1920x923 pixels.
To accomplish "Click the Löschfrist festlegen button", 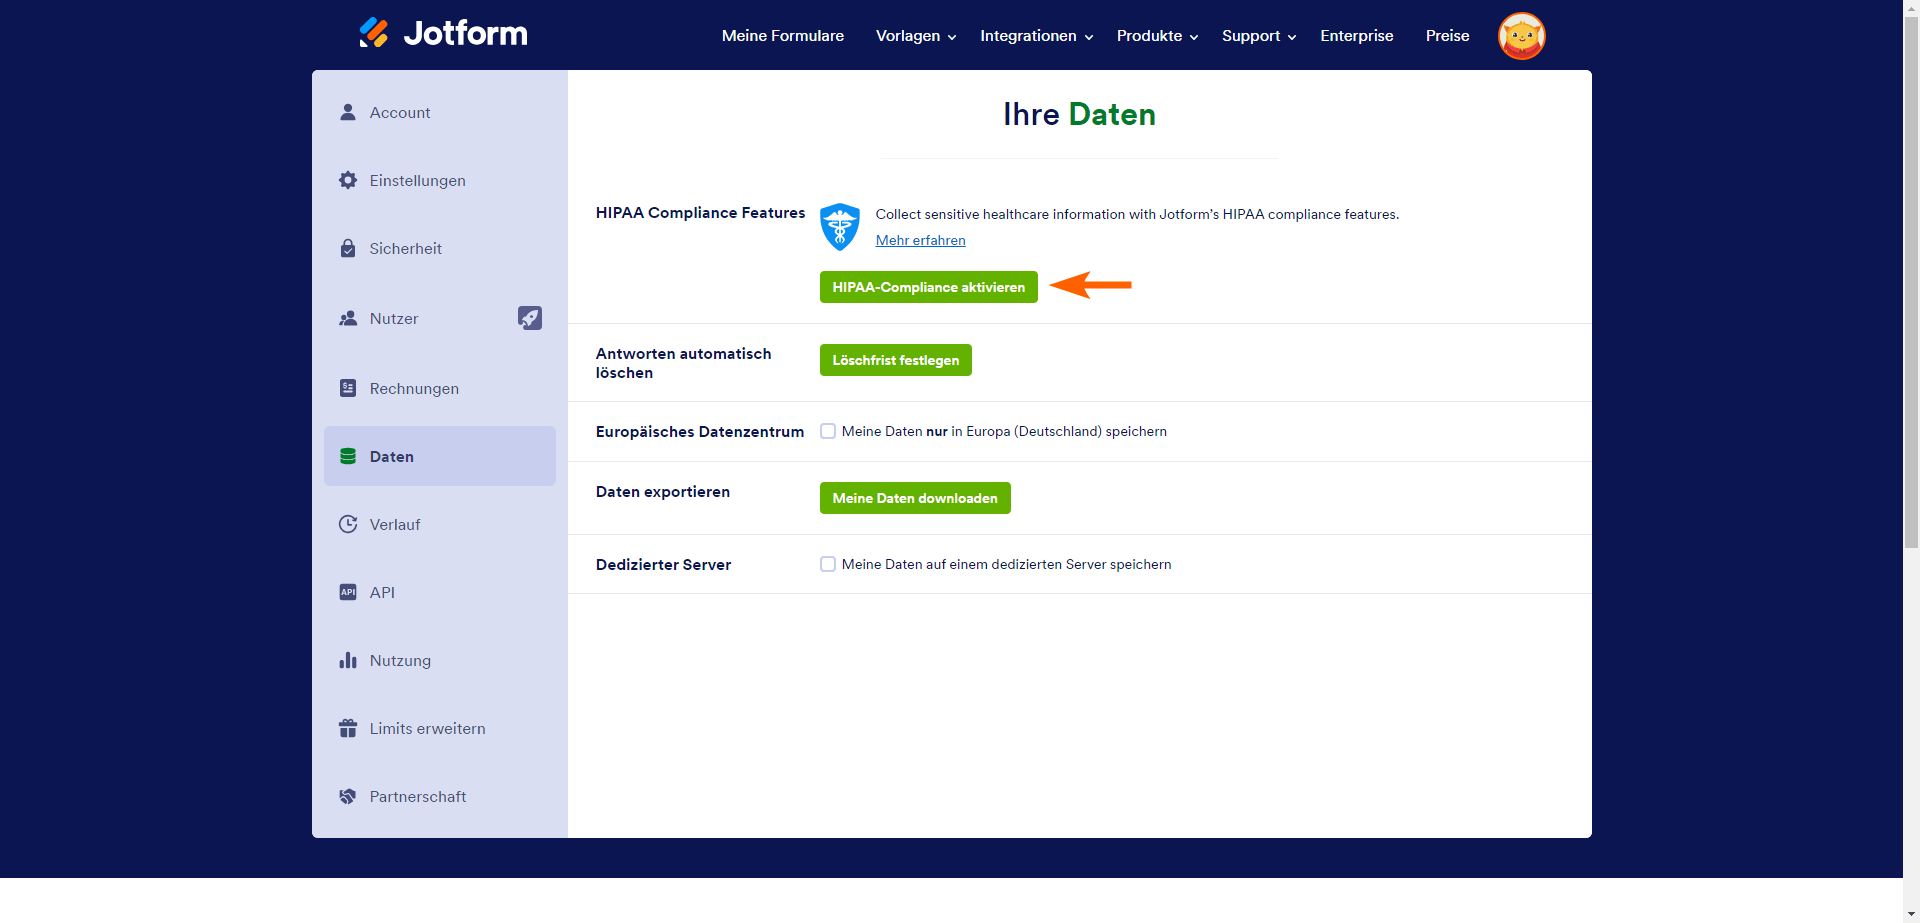I will tap(896, 360).
